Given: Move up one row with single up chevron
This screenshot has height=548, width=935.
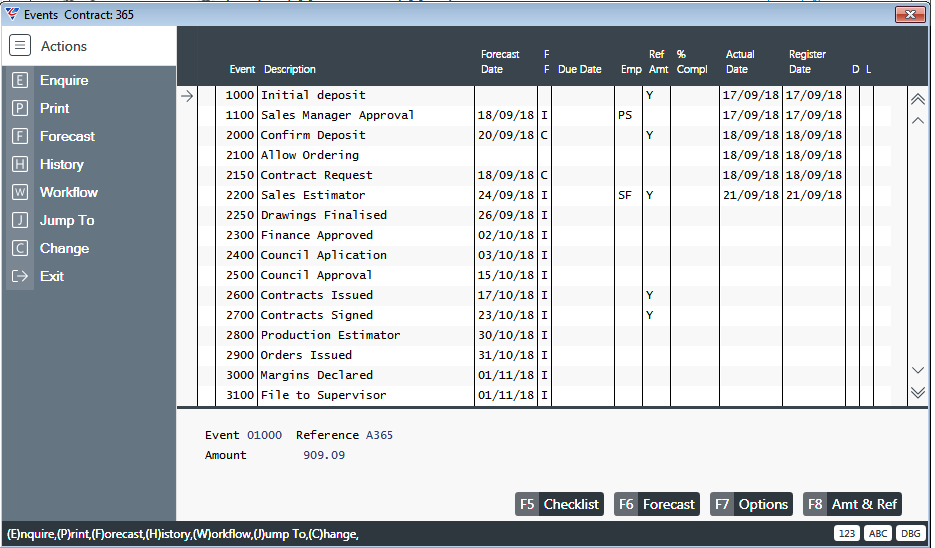Looking at the screenshot, I should pos(918,120).
